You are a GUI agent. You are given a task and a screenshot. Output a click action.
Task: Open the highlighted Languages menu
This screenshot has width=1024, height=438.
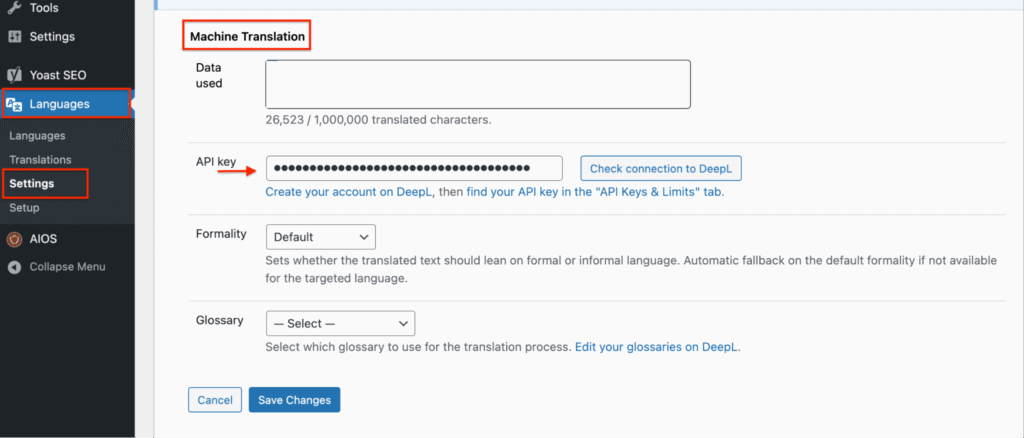(x=67, y=104)
